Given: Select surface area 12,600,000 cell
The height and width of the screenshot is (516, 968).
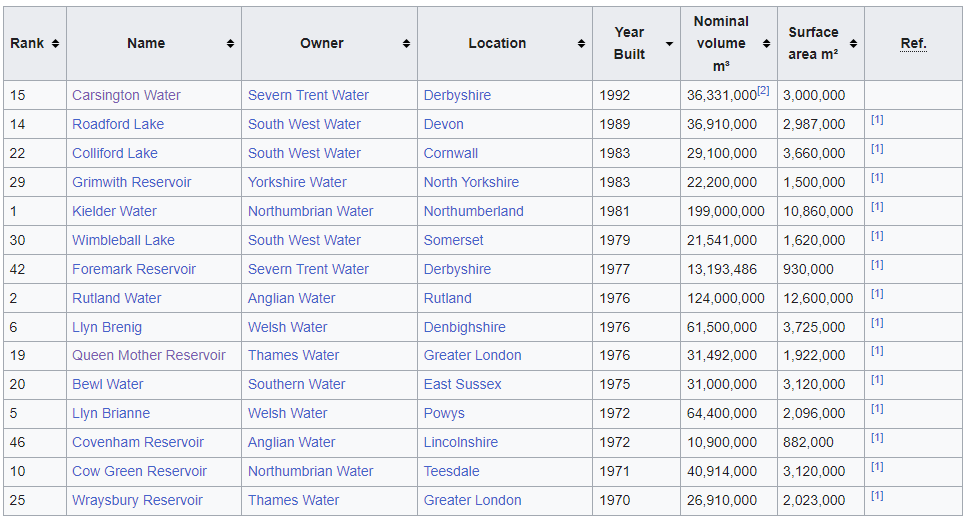Looking at the screenshot, I should (x=821, y=298).
